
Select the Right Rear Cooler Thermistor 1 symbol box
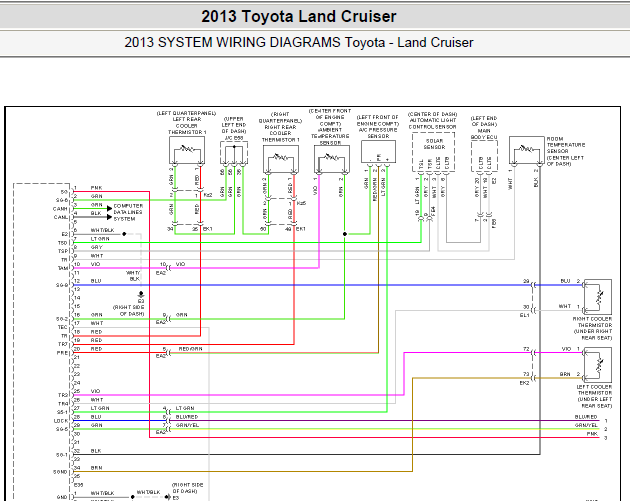coord(280,159)
